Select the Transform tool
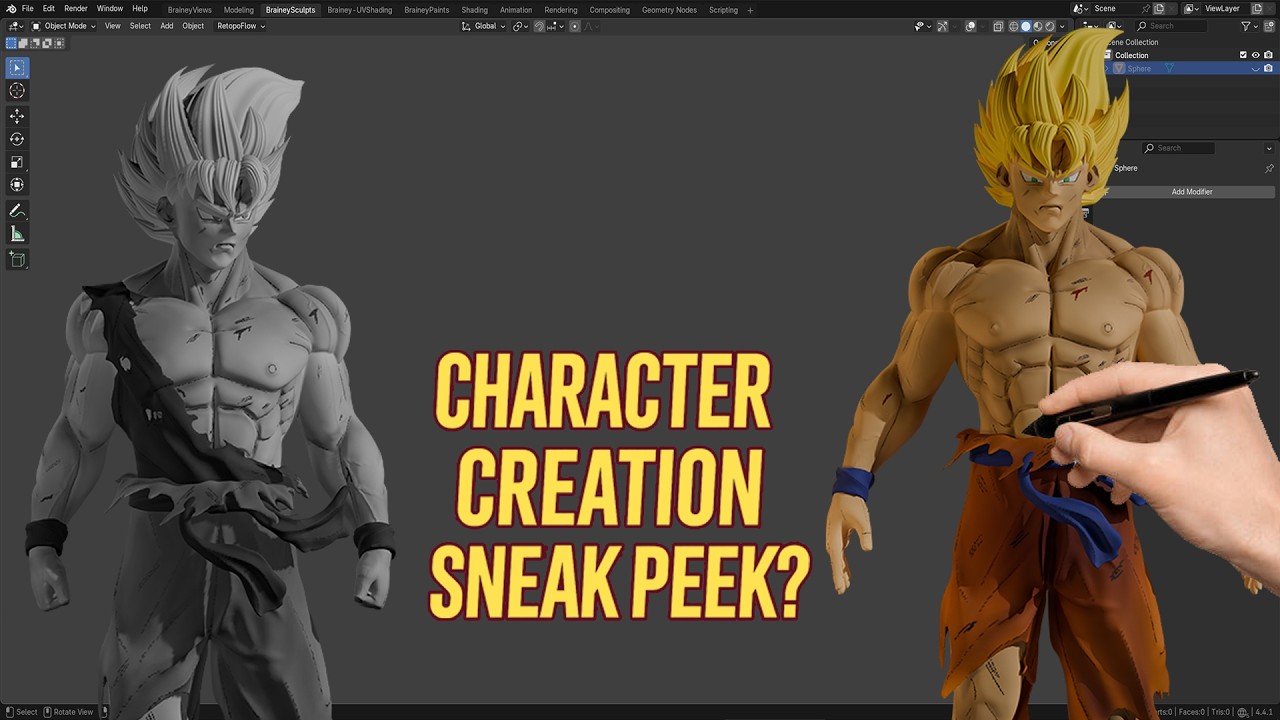This screenshot has height=720, width=1280. pos(17,185)
